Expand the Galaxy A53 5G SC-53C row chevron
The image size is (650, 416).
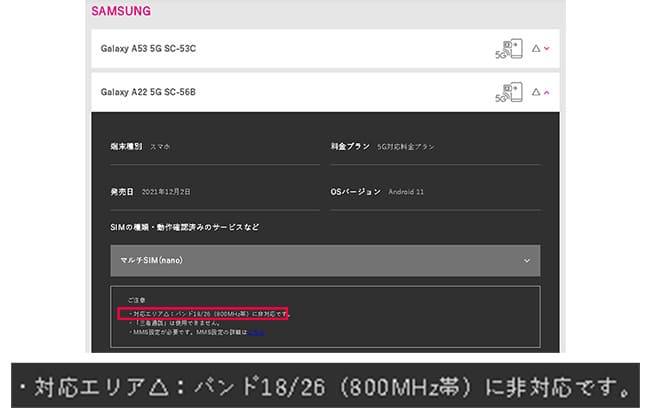point(546,48)
